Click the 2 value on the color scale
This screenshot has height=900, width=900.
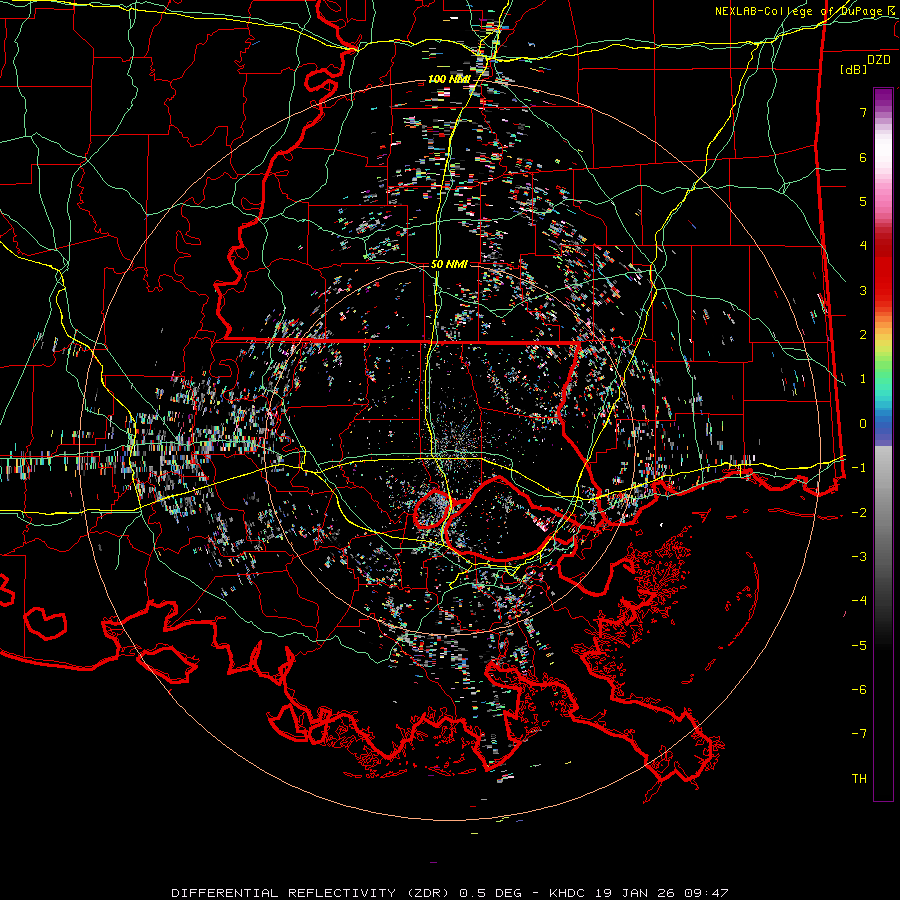click(863, 335)
